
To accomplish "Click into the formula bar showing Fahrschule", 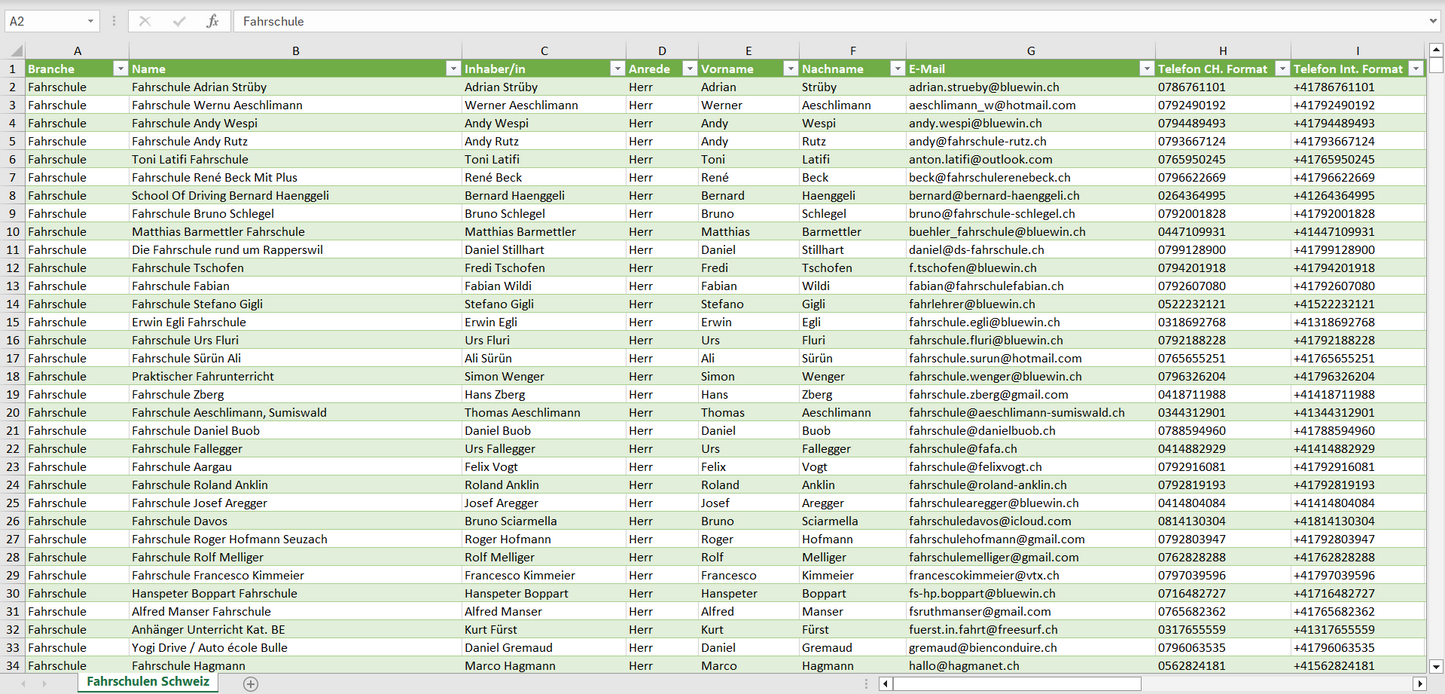I will click(x=800, y=21).
